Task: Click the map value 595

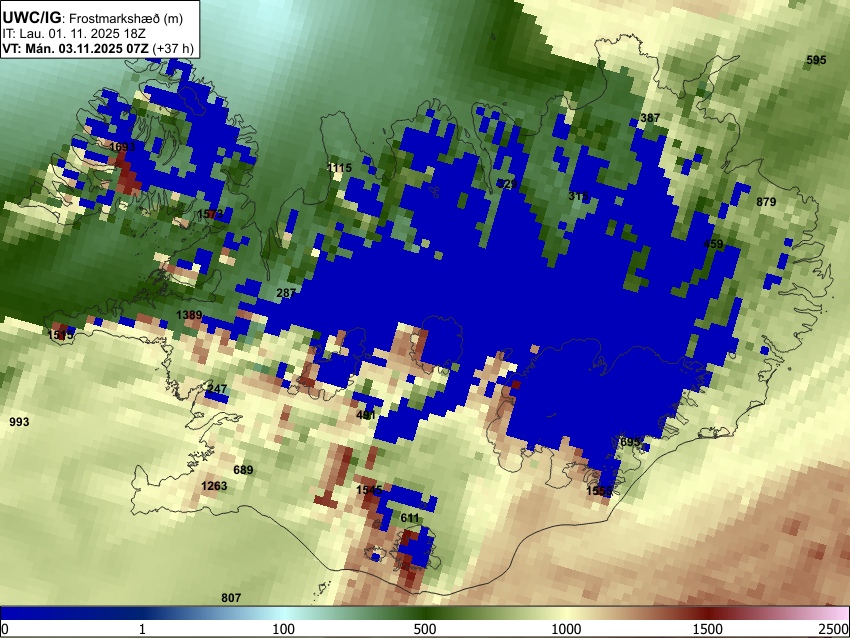Action: (x=816, y=60)
